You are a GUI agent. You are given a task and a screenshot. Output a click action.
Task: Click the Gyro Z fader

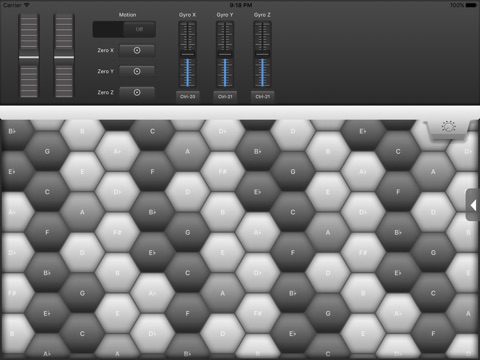tap(262, 54)
